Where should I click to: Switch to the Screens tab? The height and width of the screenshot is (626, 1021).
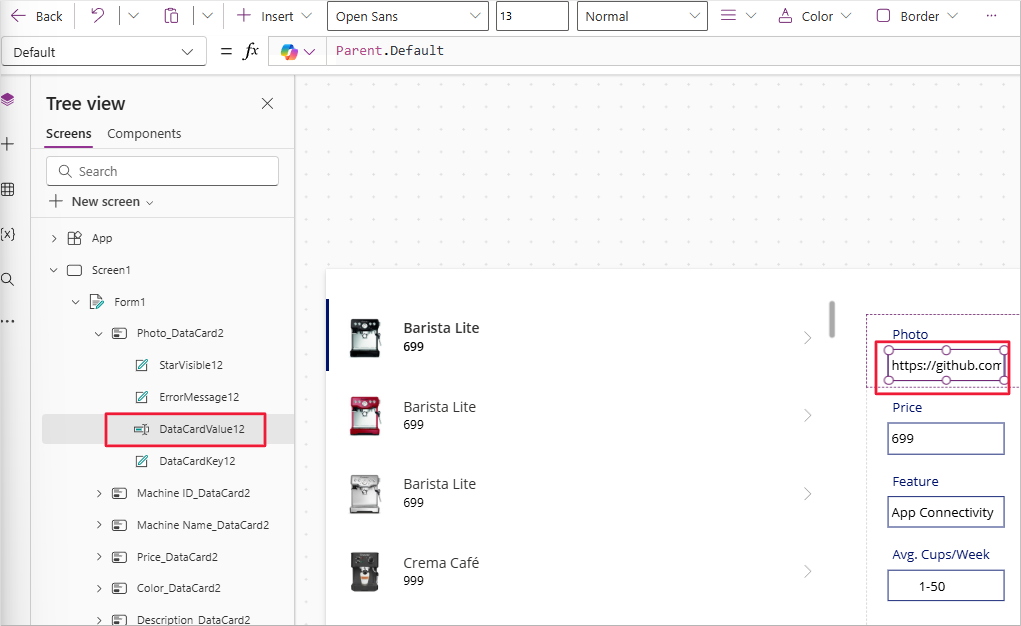coord(68,134)
